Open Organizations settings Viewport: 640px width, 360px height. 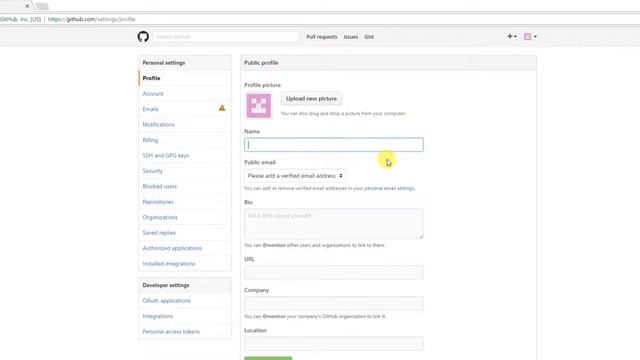185,218
